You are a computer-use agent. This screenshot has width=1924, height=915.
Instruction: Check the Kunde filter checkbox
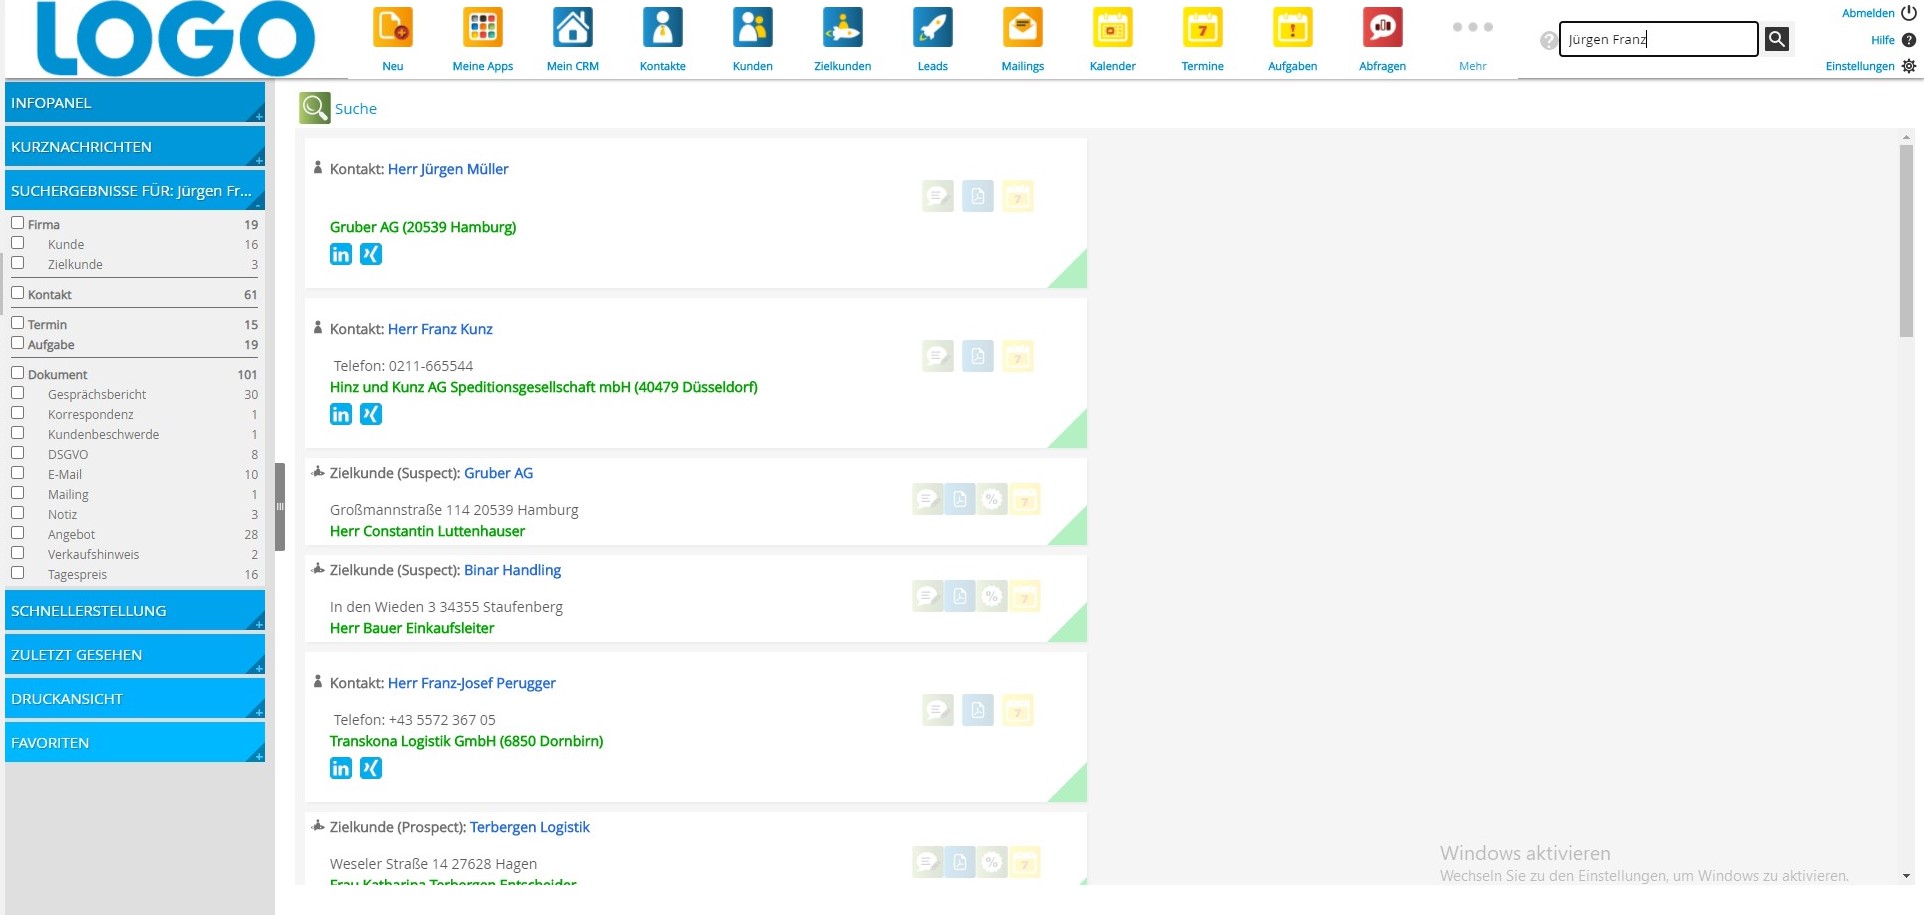17,243
